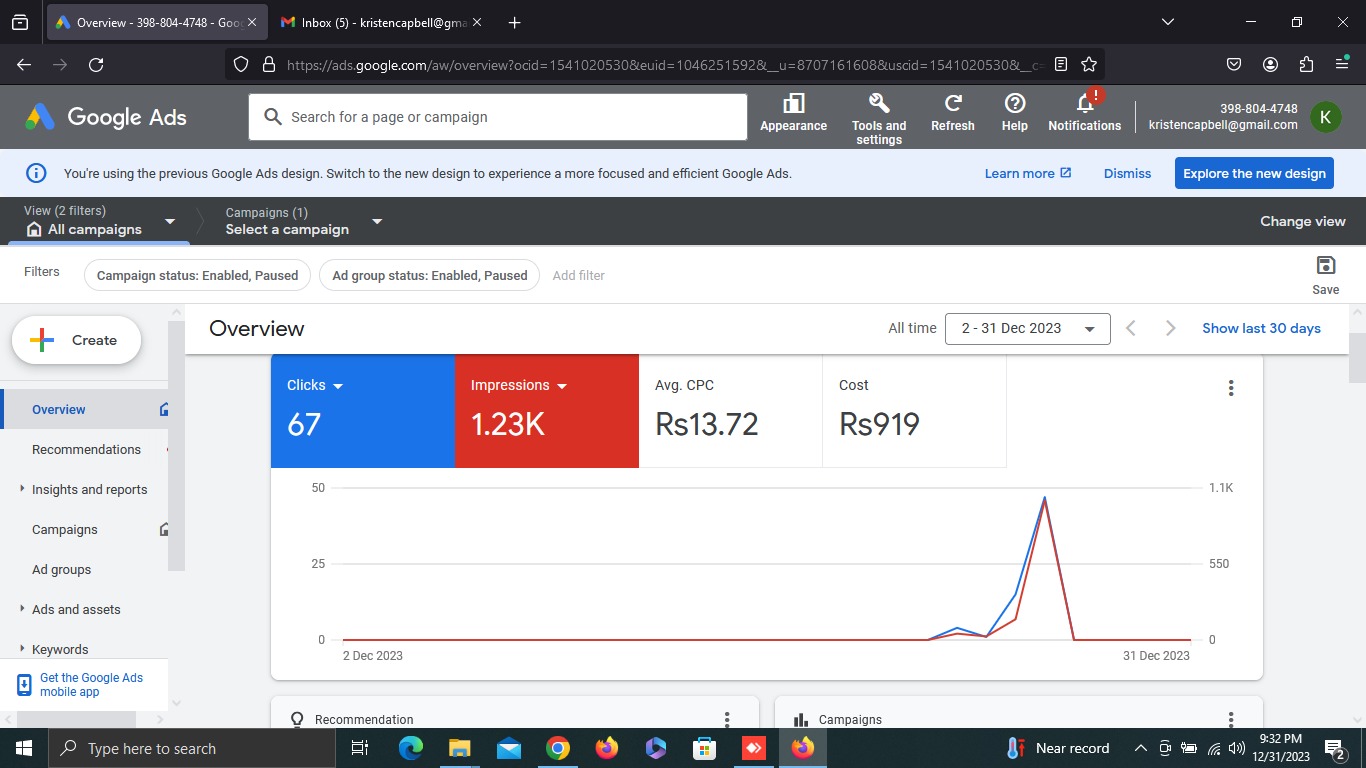Bookmark this page with the star icon

tap(1089, 64)
